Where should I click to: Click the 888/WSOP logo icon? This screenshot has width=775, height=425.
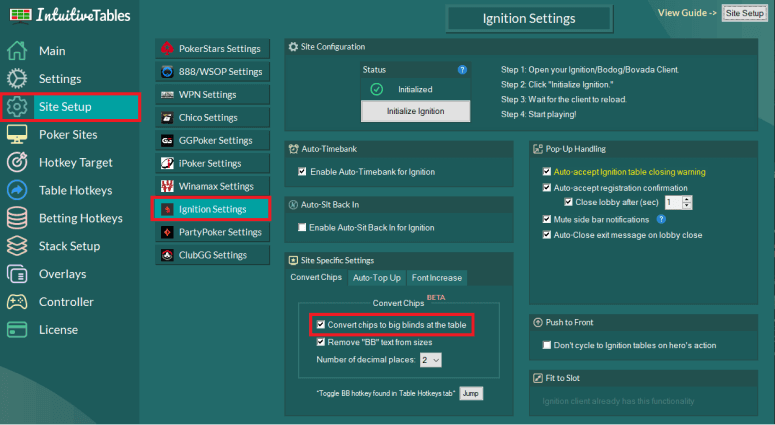coord(167,72)
